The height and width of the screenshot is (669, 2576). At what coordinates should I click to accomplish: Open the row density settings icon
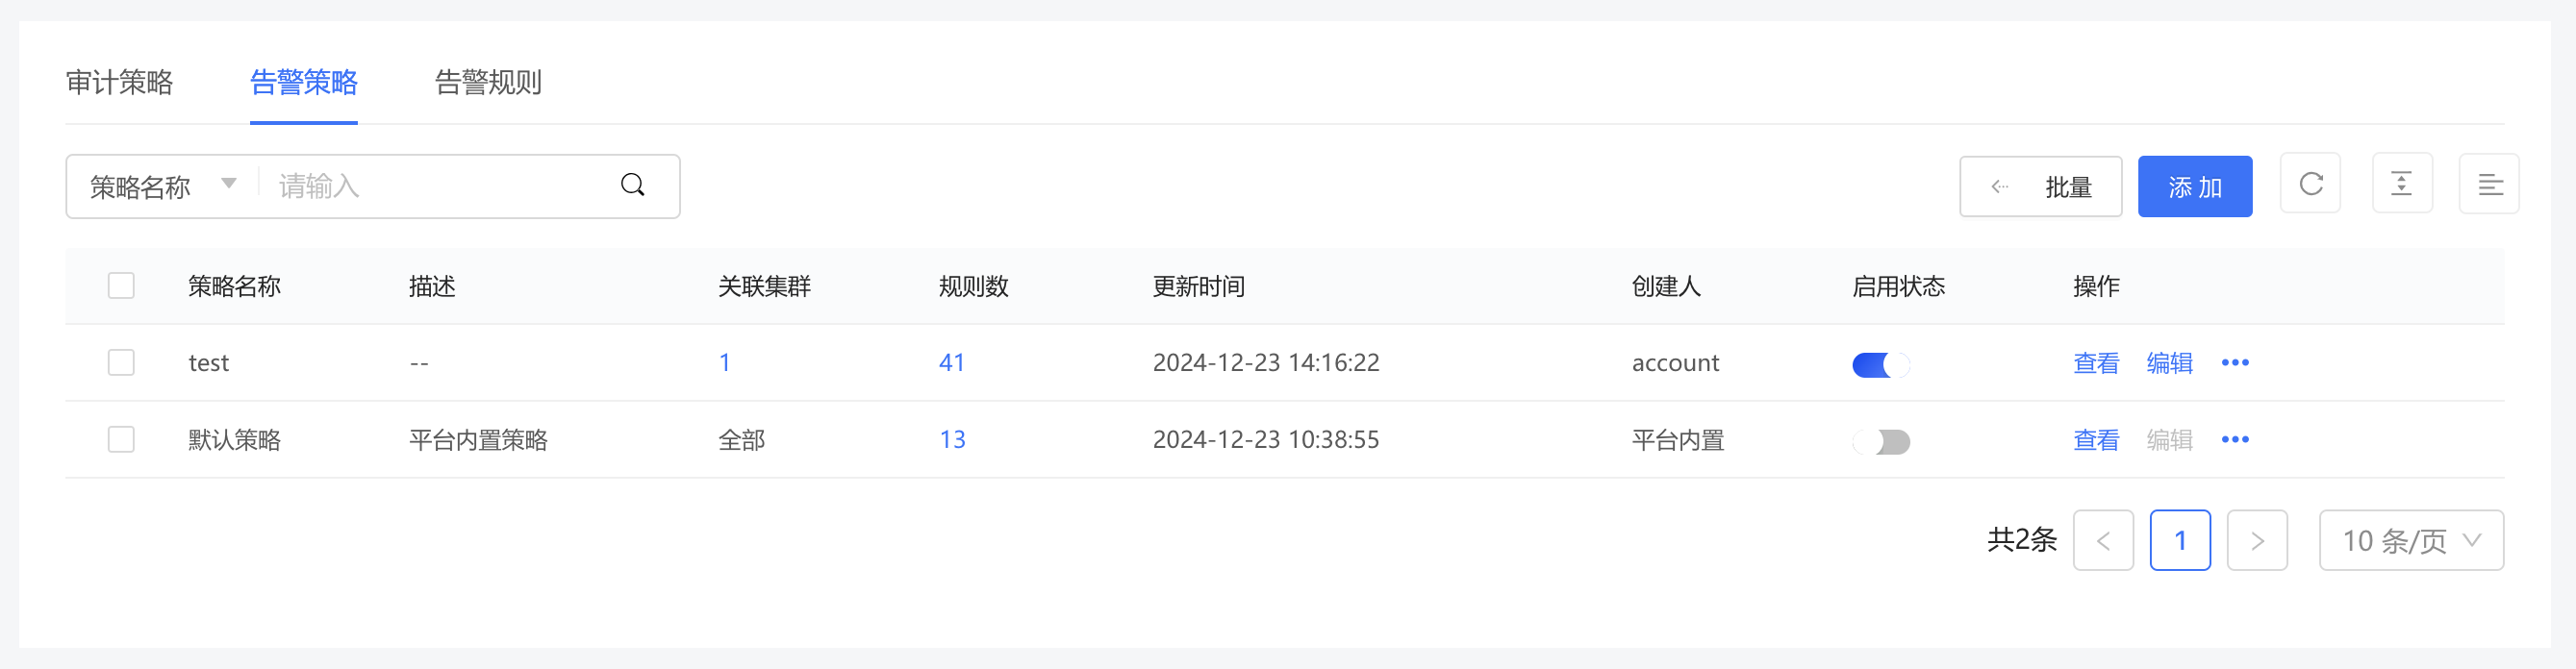point(2401,184)
